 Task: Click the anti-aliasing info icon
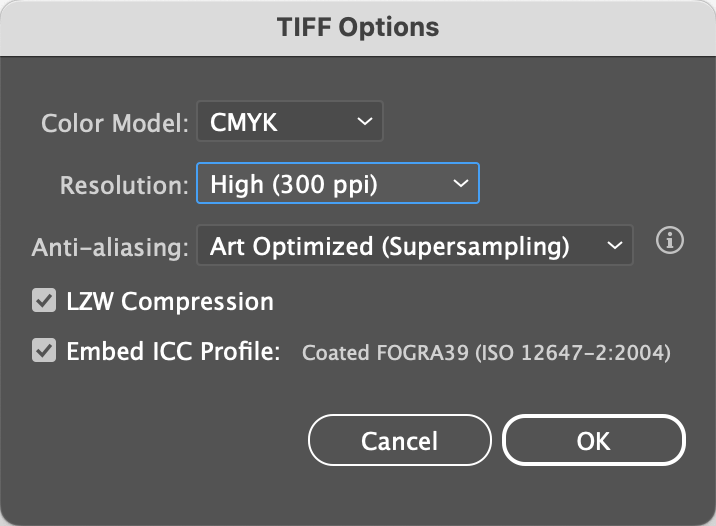[669, 240]
